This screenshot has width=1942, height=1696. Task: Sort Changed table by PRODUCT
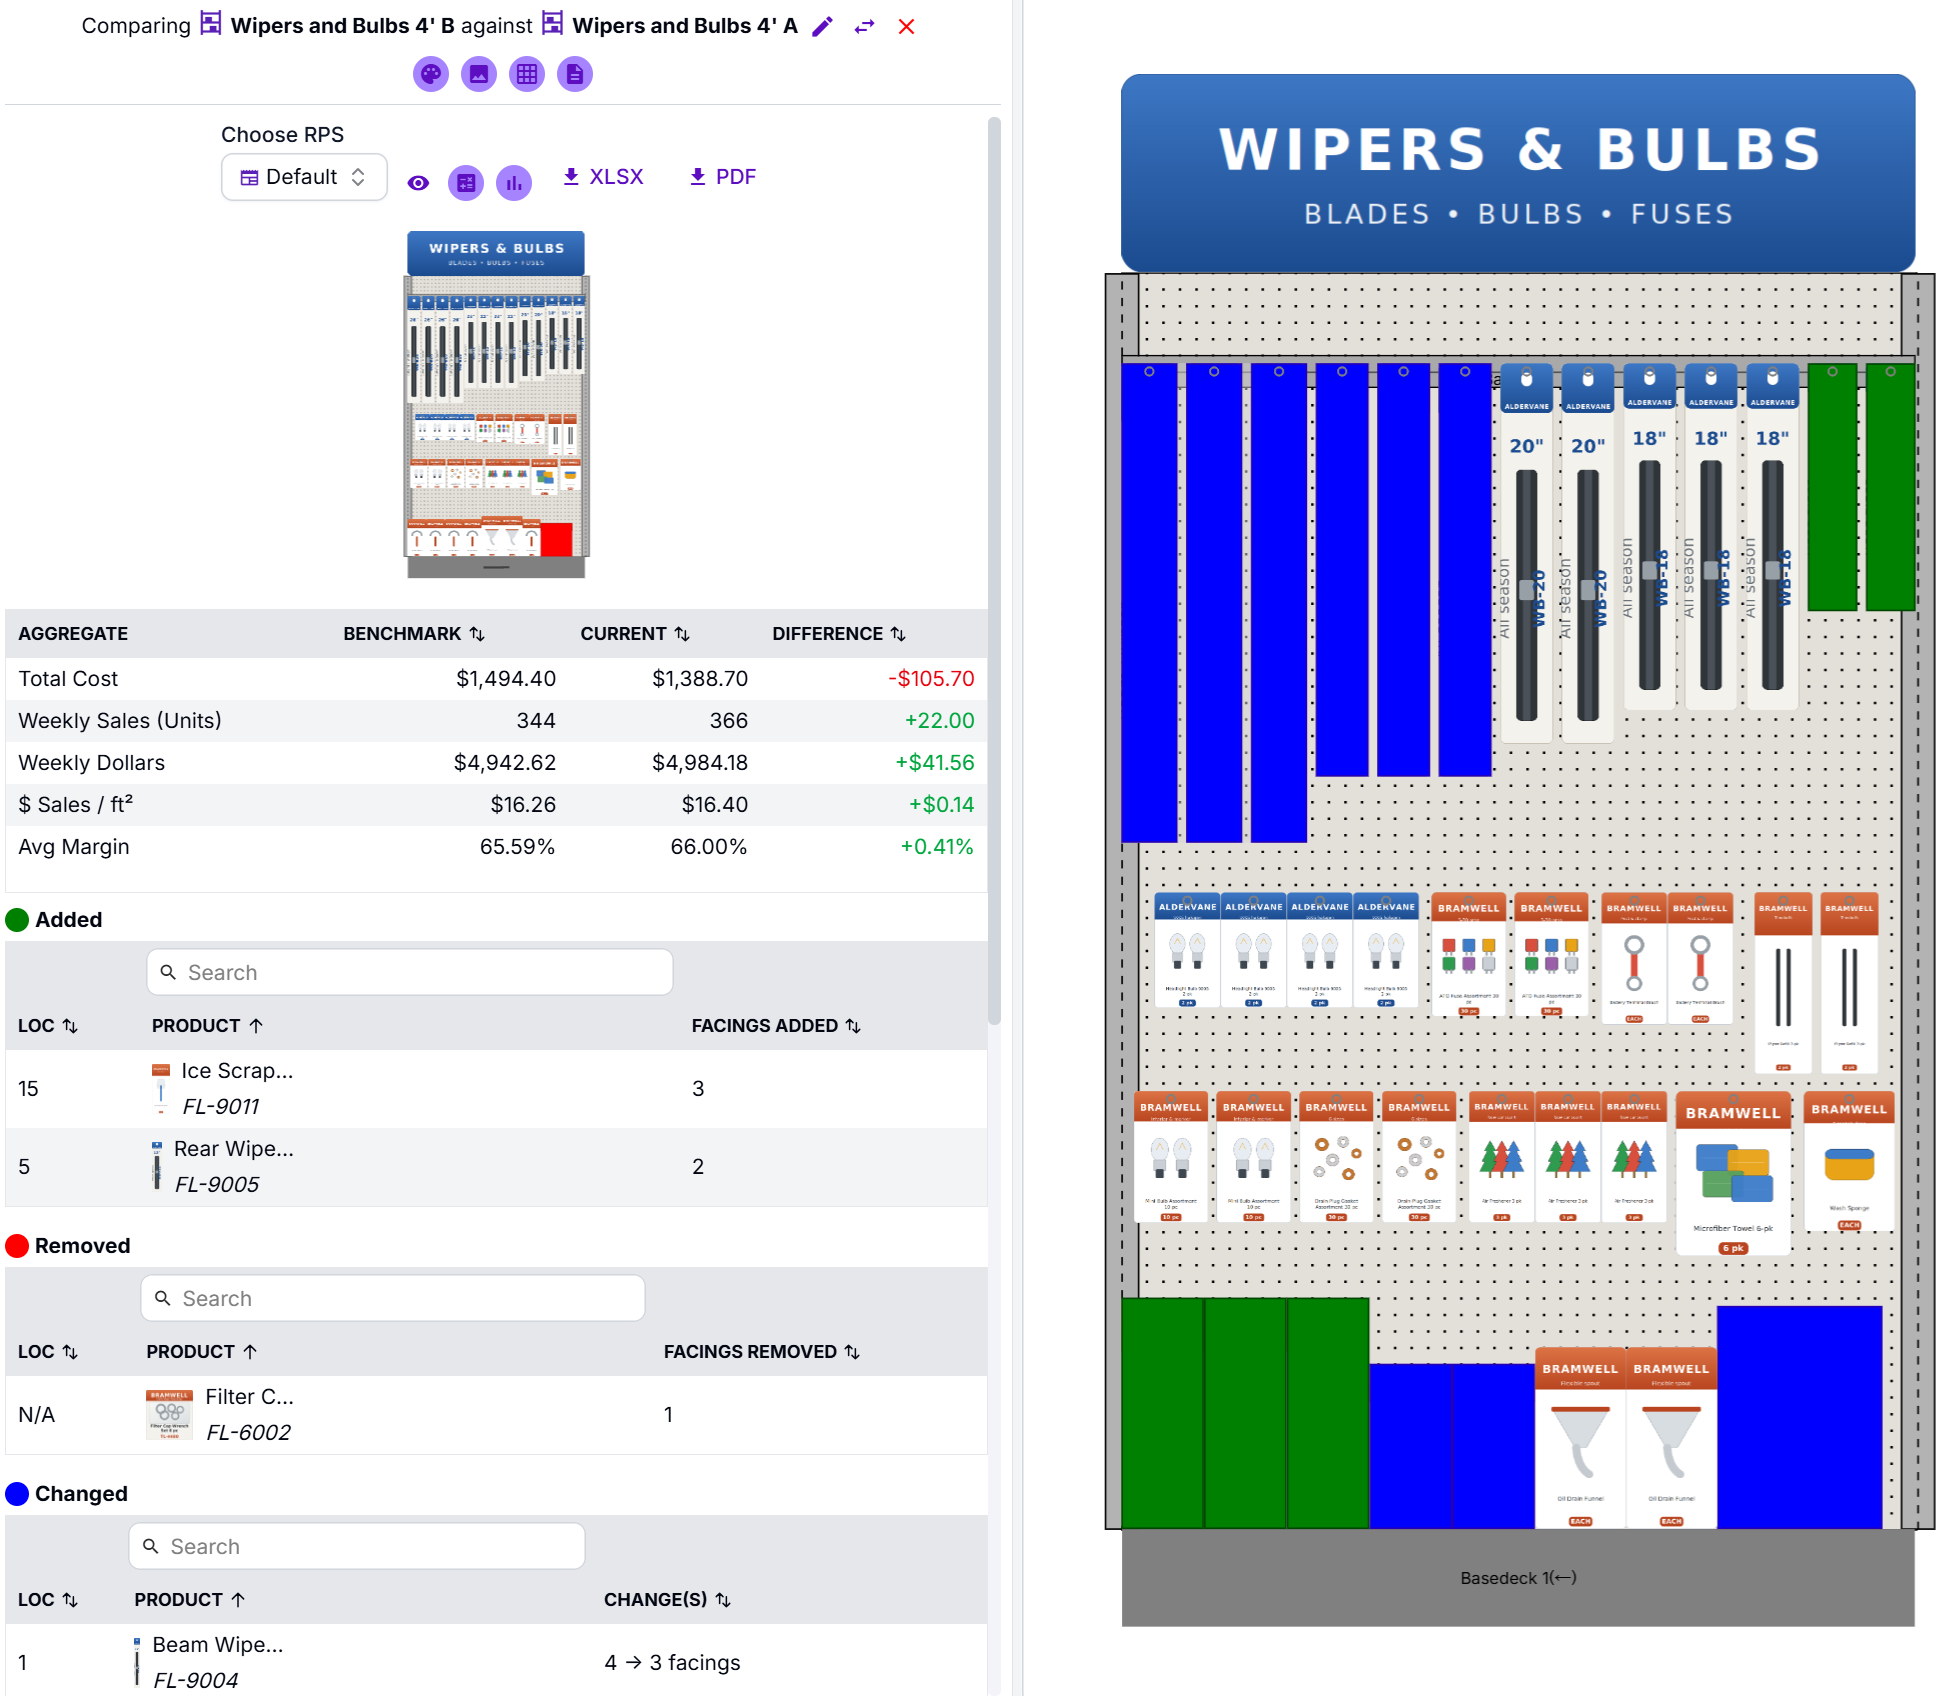[190, 1600]
